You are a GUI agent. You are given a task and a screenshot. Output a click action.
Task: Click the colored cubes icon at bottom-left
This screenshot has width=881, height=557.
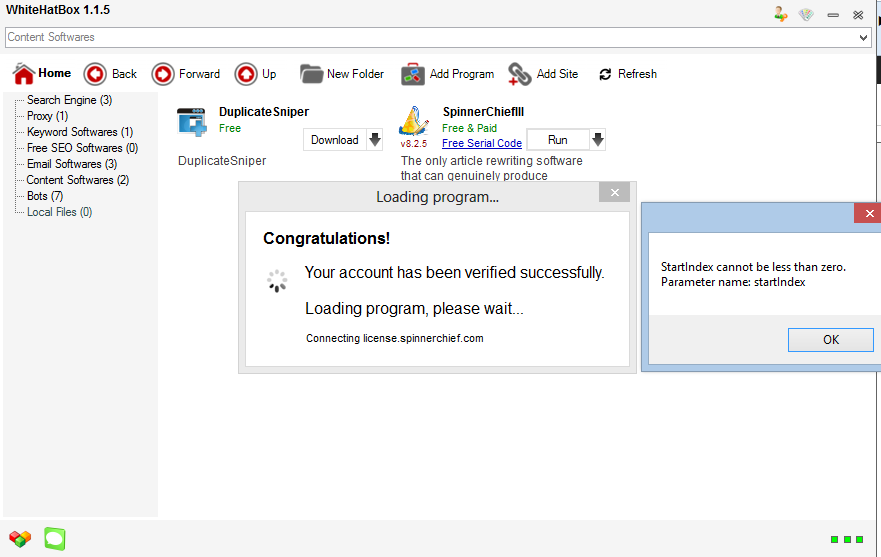[19, 539]
